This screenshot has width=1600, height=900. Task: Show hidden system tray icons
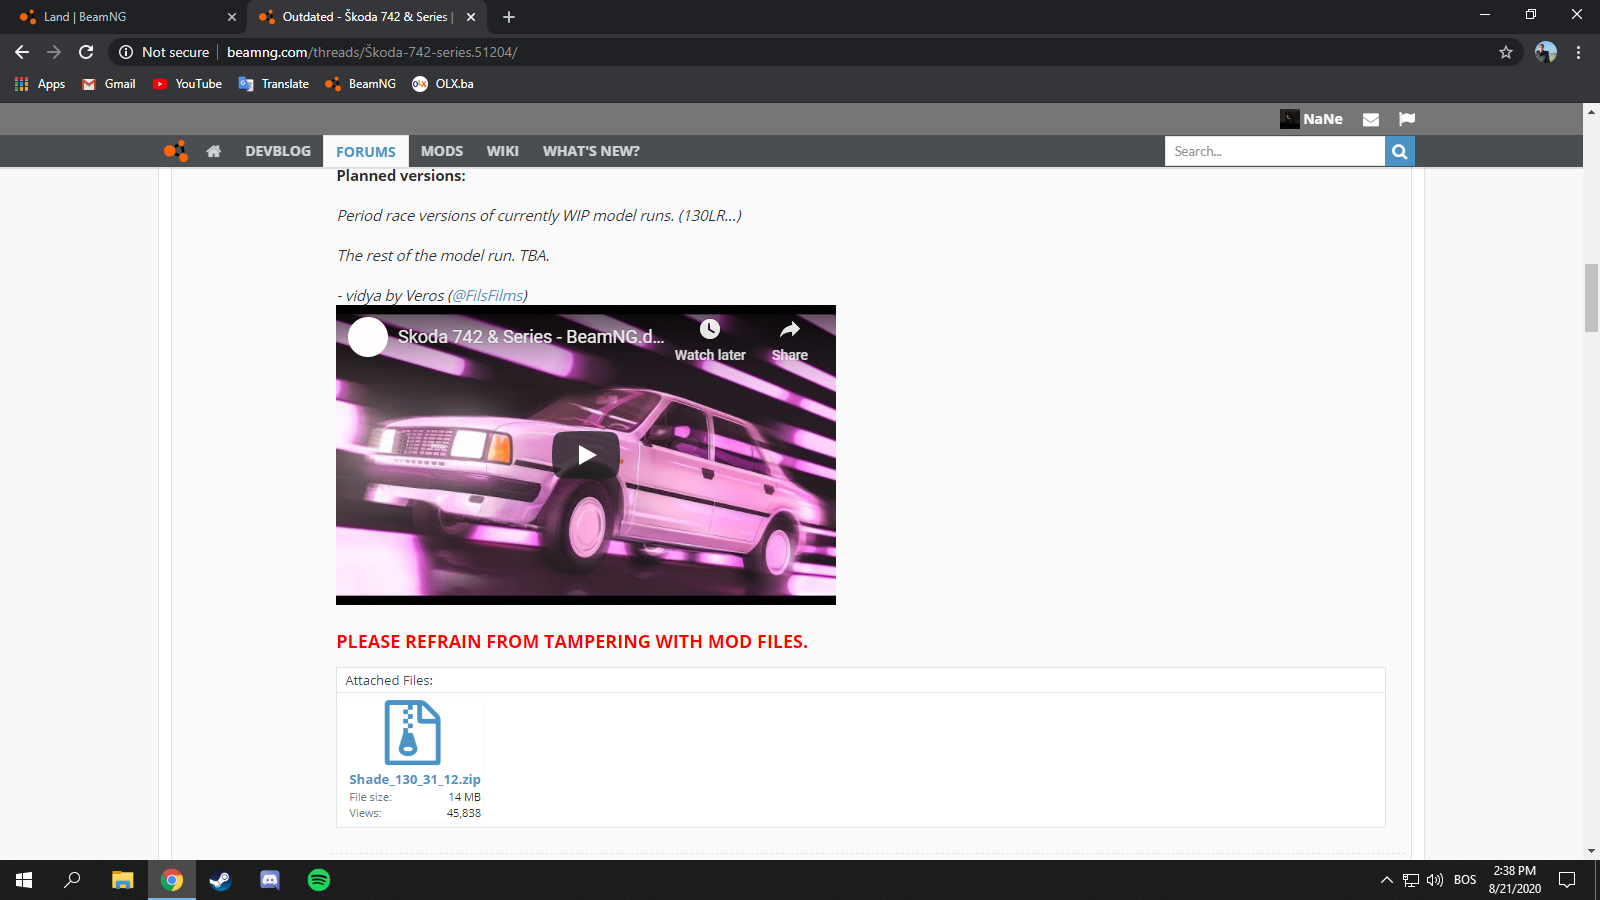click(1386, 880)
